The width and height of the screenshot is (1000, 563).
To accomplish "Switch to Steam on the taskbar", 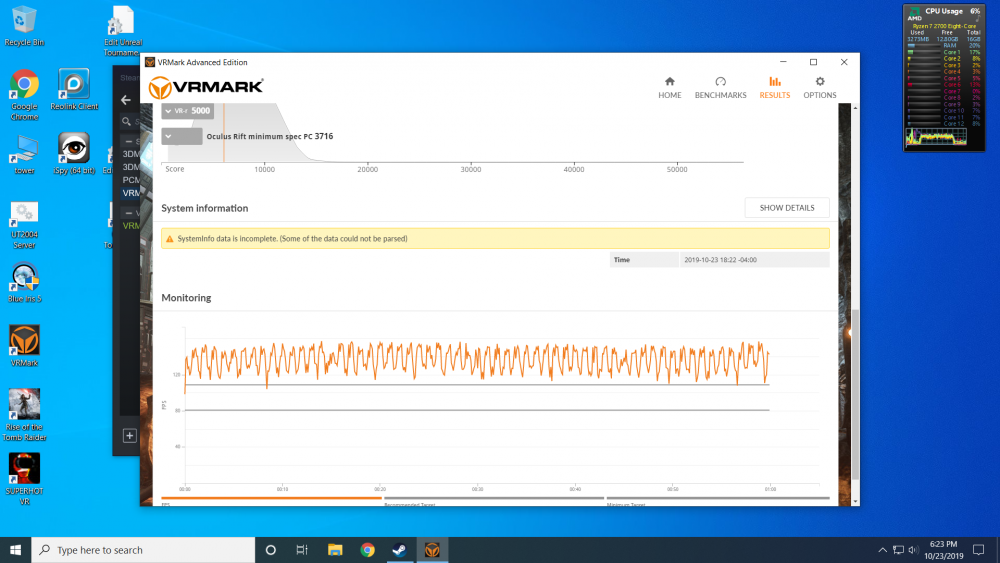I will (399, 550).
